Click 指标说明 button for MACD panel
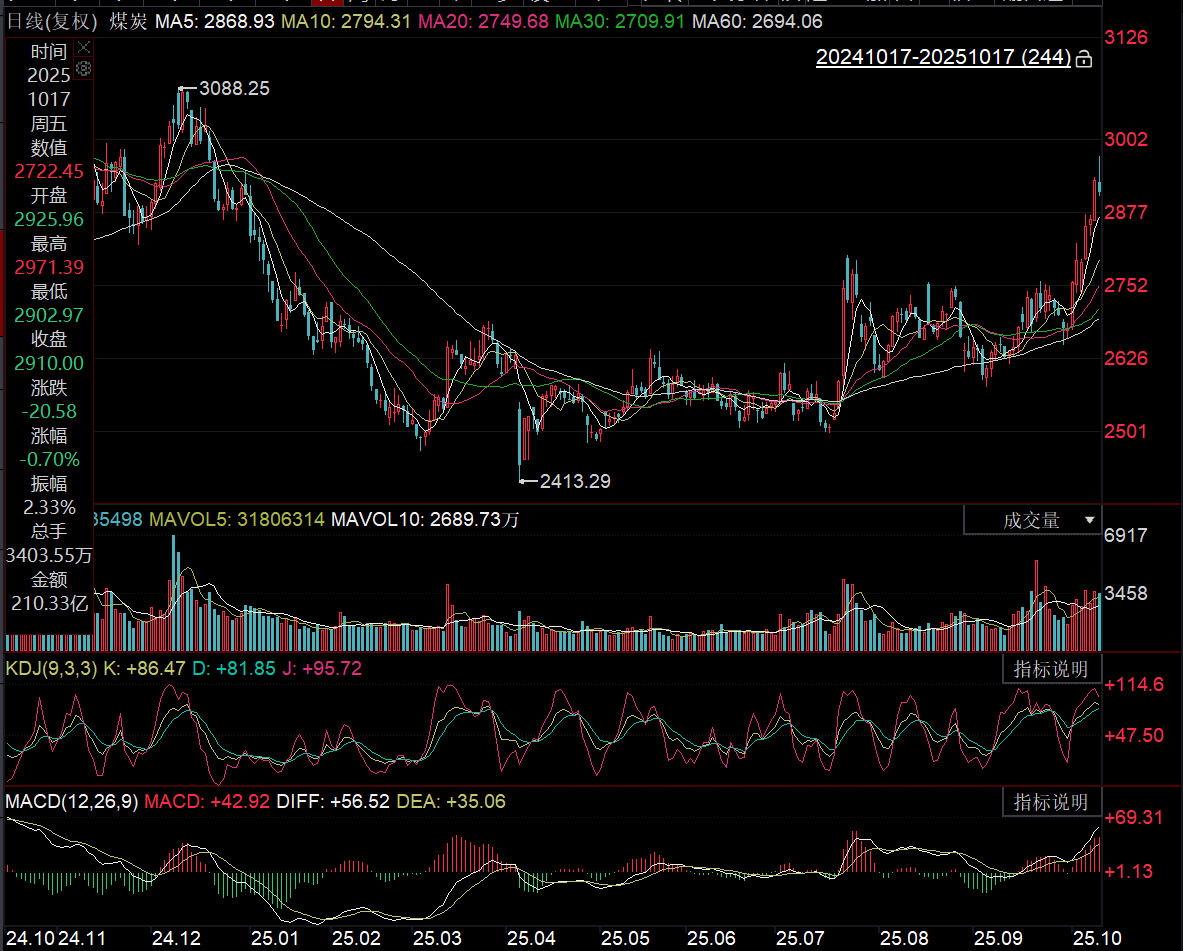Image resolution: width=1183 pixels, height=951 pixels. (1050, 801)
